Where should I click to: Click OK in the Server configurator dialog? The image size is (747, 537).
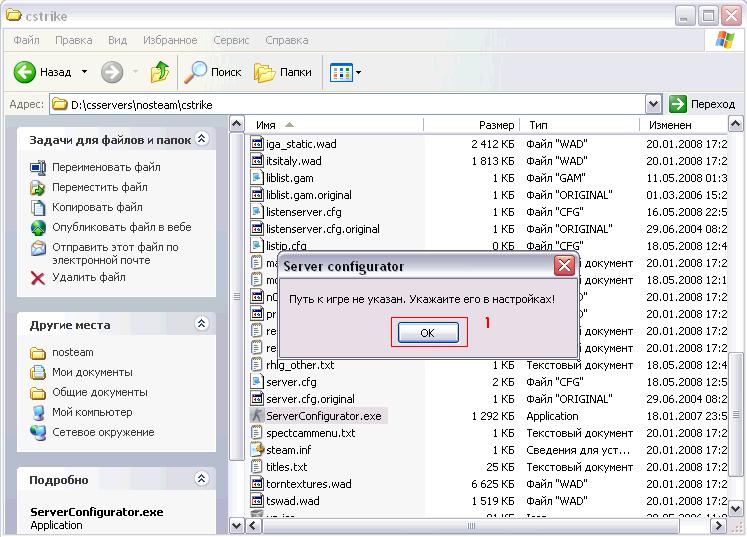pyautogui.click(x=428, y=332)
